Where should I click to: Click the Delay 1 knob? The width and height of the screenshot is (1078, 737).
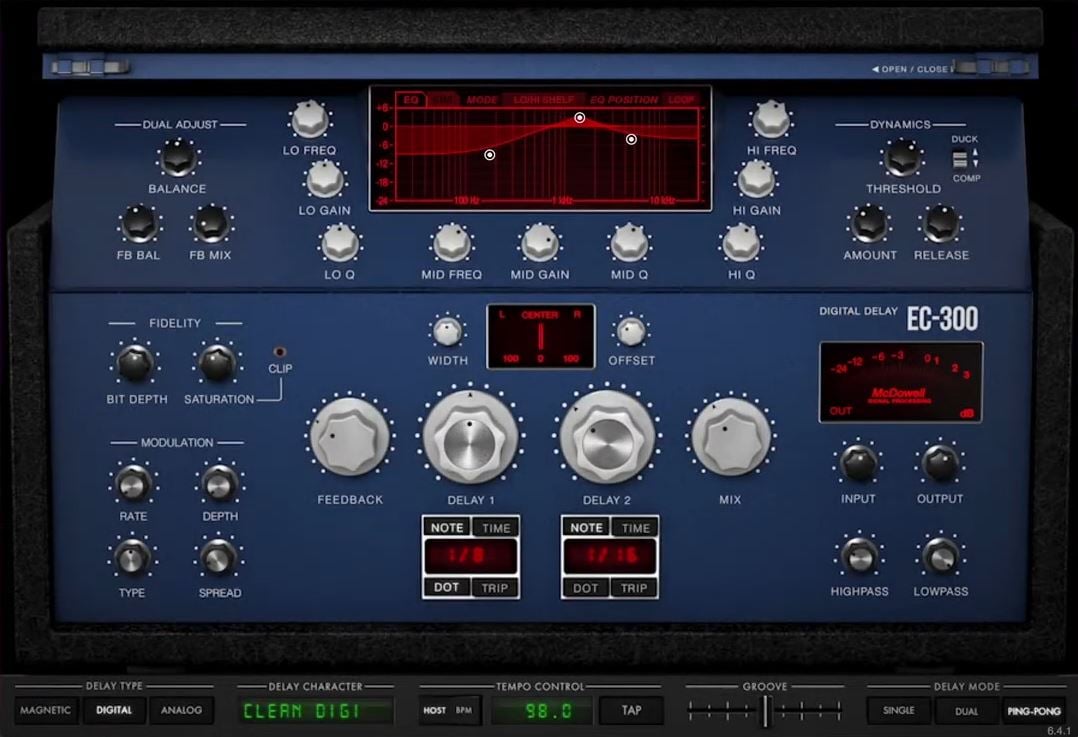click(471, 436)
